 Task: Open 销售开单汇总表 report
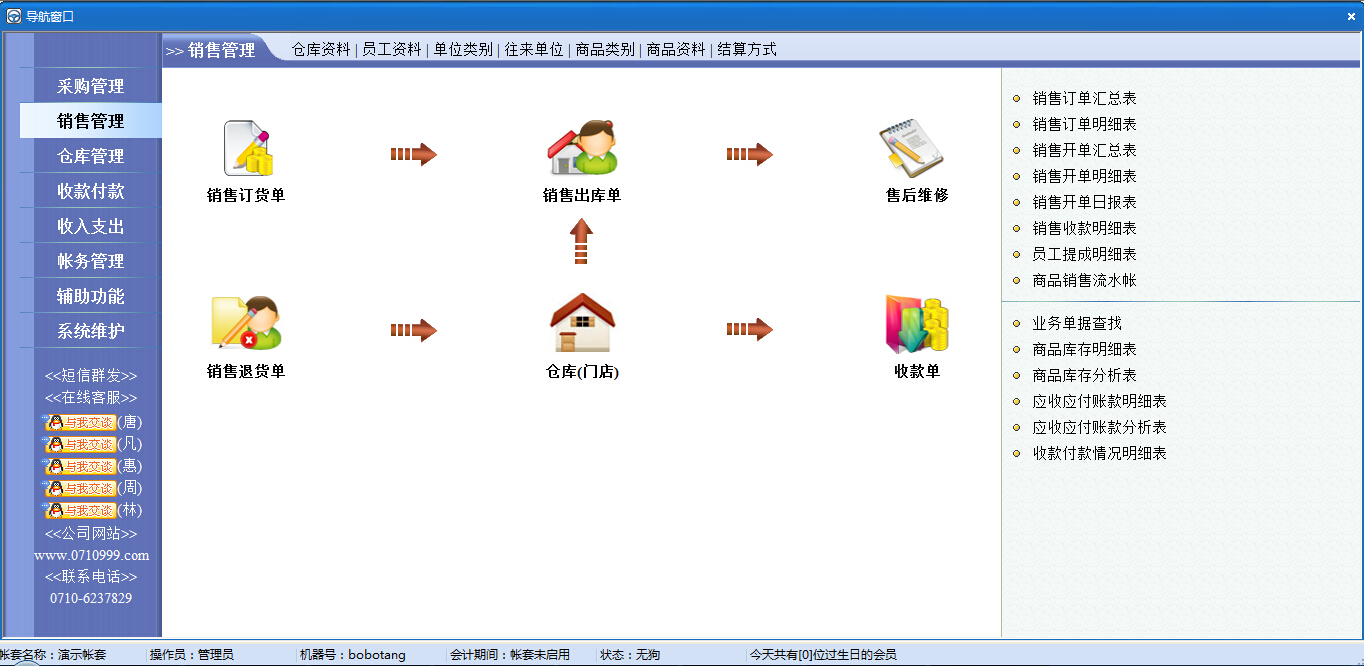point(1084,150)
